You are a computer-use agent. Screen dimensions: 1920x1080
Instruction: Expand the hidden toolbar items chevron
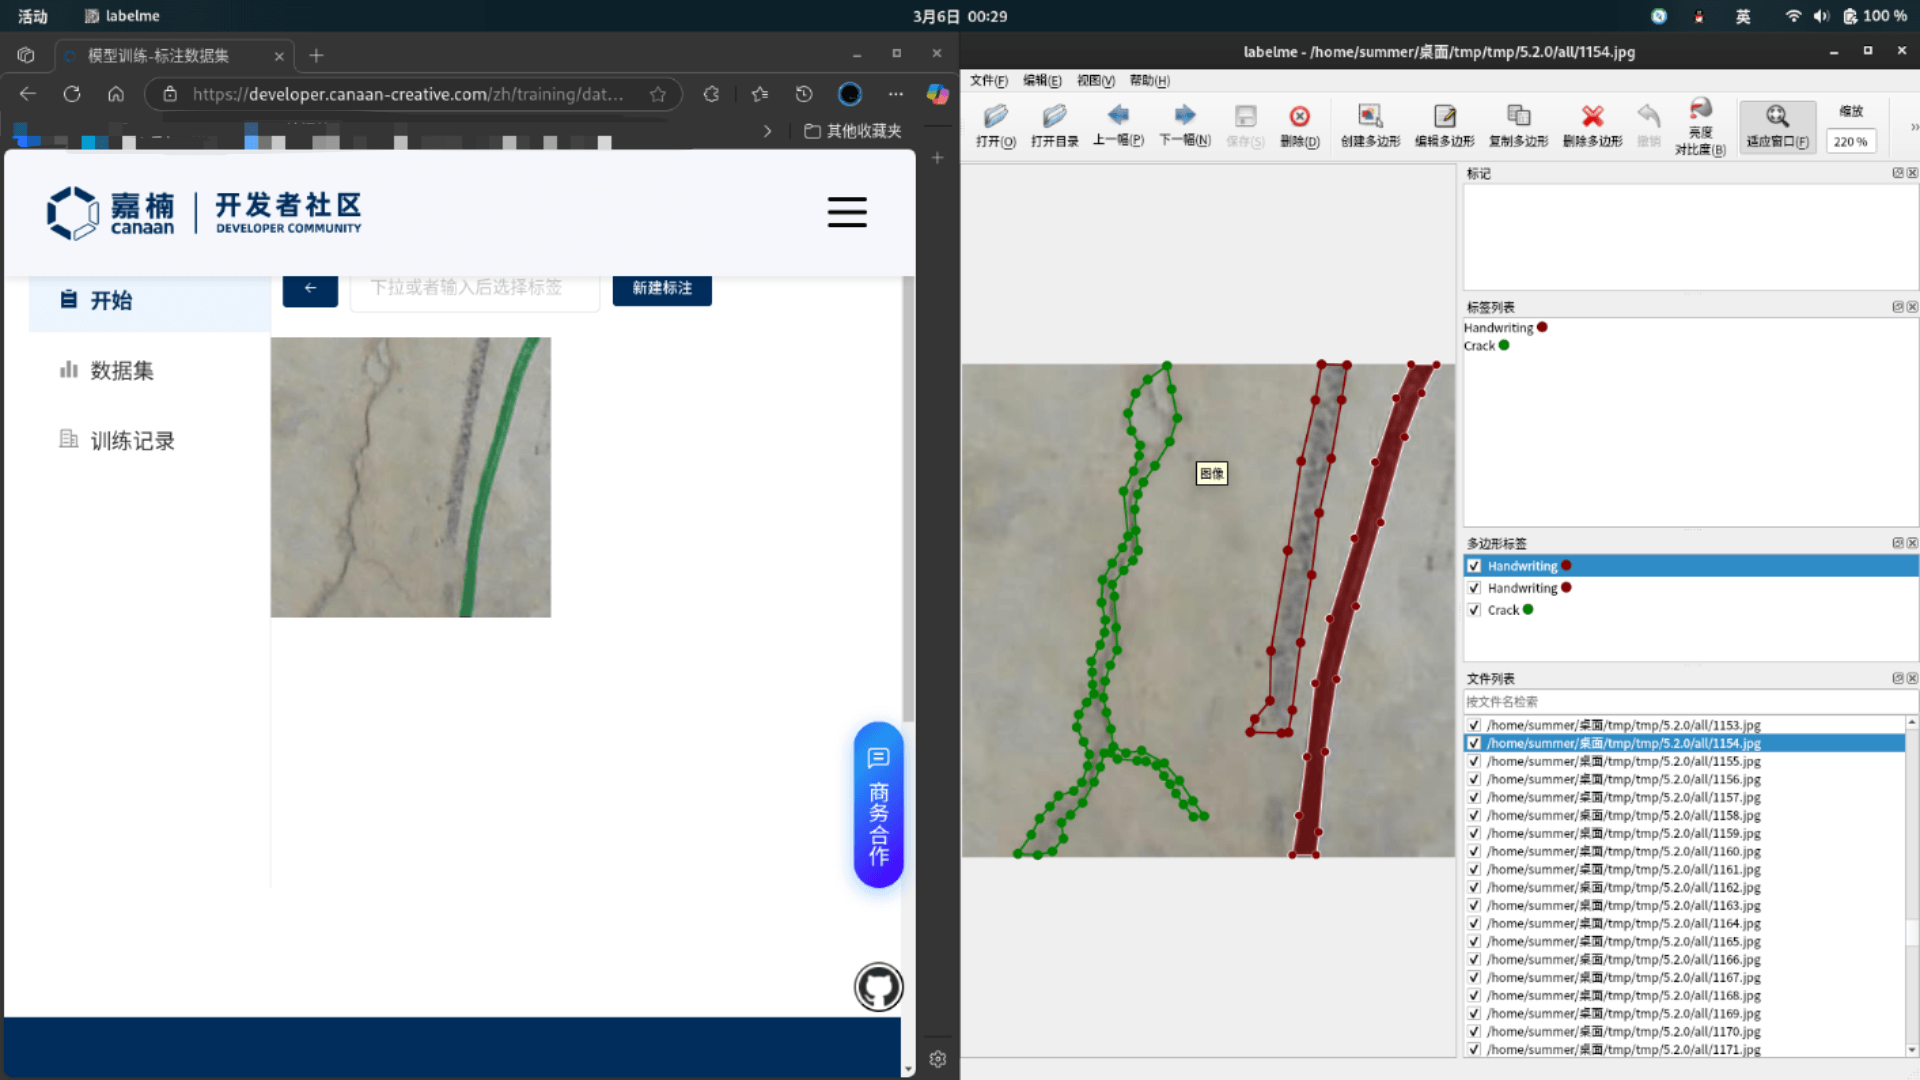pyautogui.click(x=1913, y=127)
